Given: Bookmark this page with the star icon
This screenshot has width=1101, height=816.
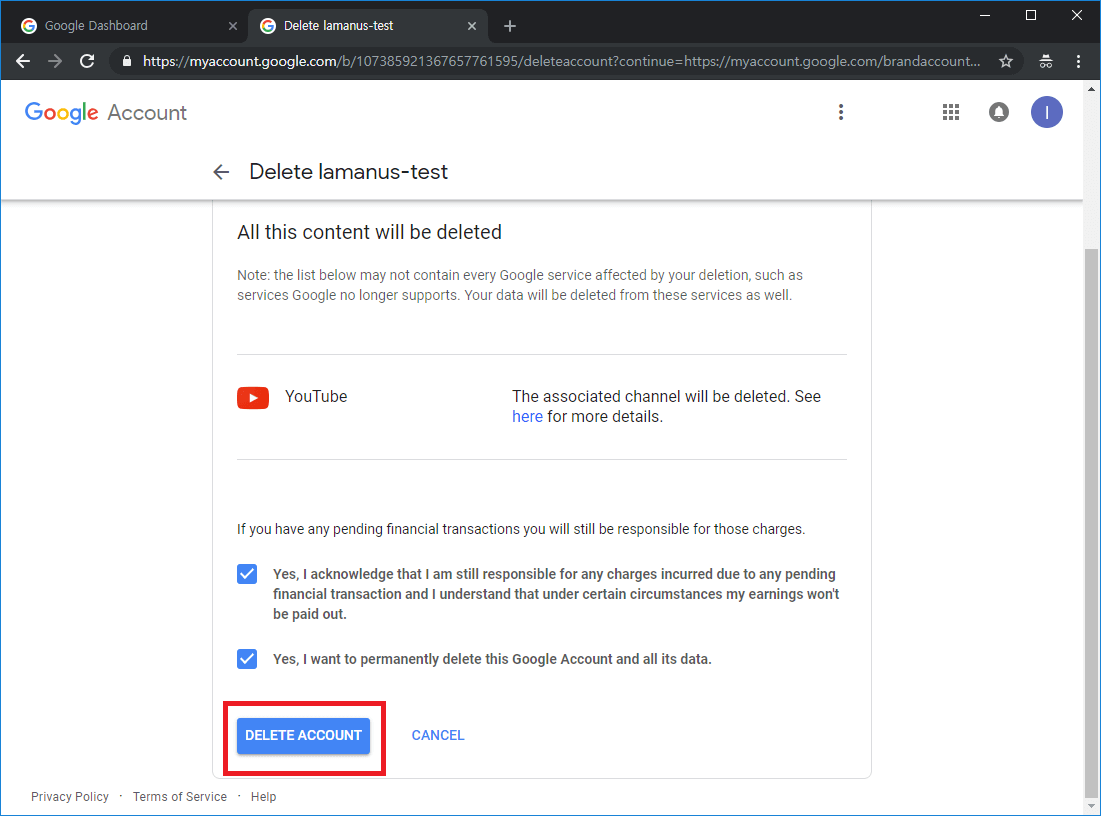Looking at the screenshot, I should click(x=1005, y=61).
